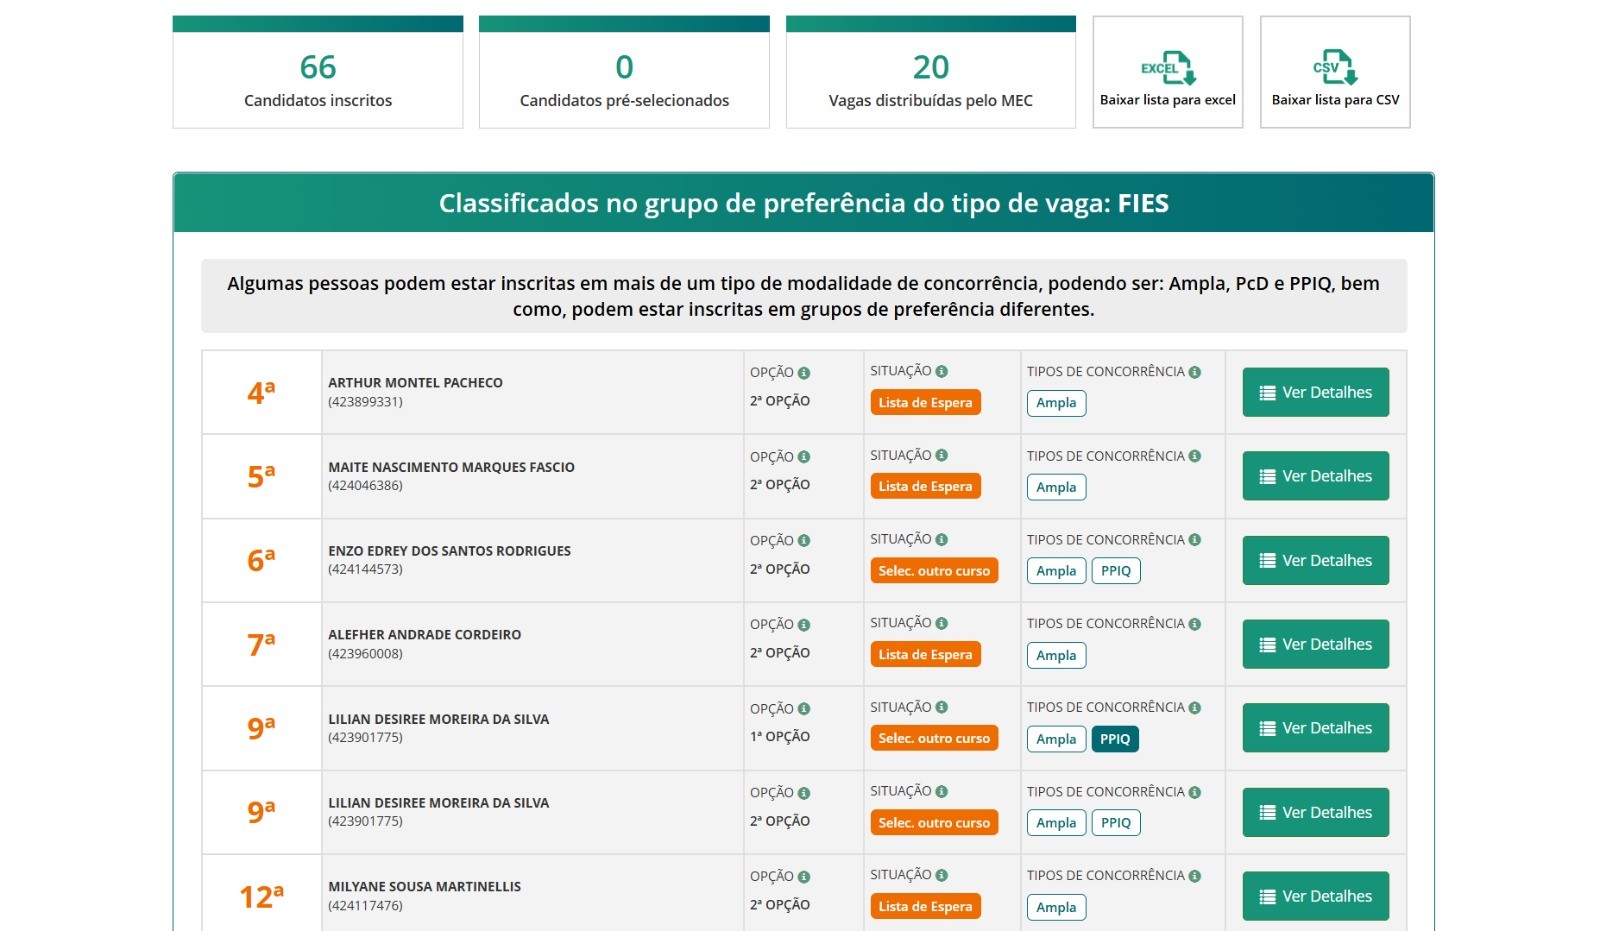The image size is (1600, 931).
Task: Open the info icon beside OPÇÃO for Alefher Andrade
Action: pyautogui.click(x=804, y=625)
